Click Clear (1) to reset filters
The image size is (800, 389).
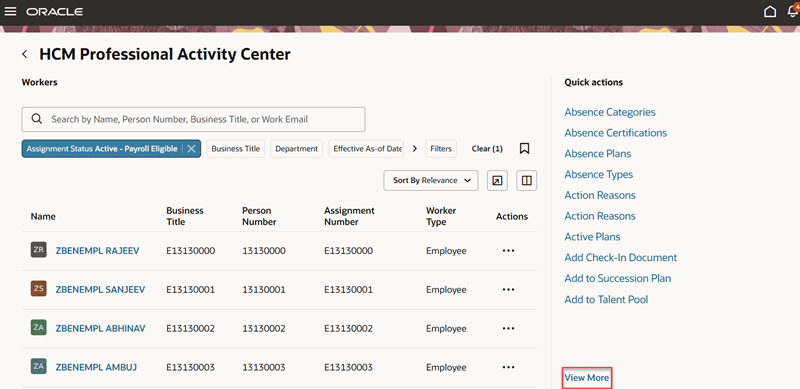[487, 149]
